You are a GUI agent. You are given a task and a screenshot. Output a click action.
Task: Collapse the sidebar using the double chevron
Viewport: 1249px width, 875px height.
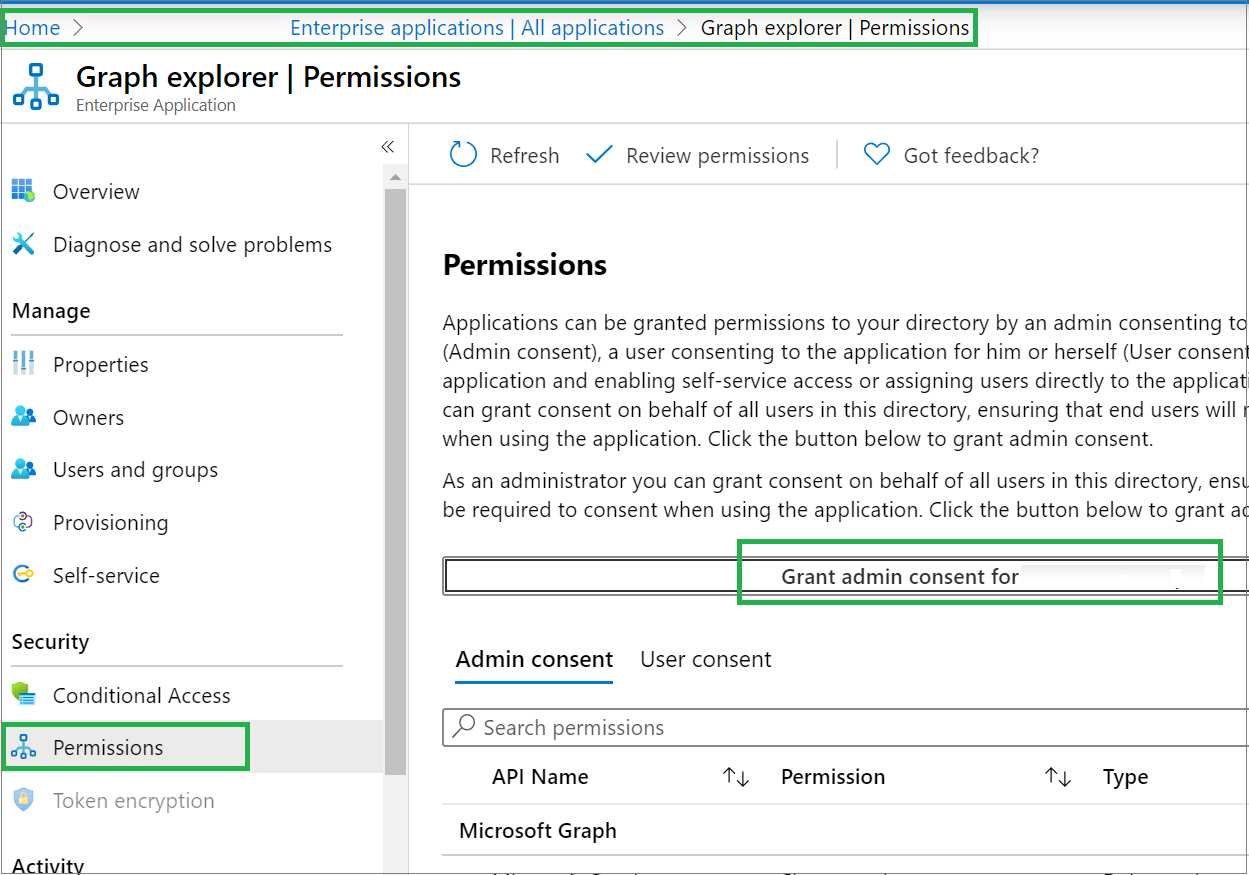click(388, 146)
